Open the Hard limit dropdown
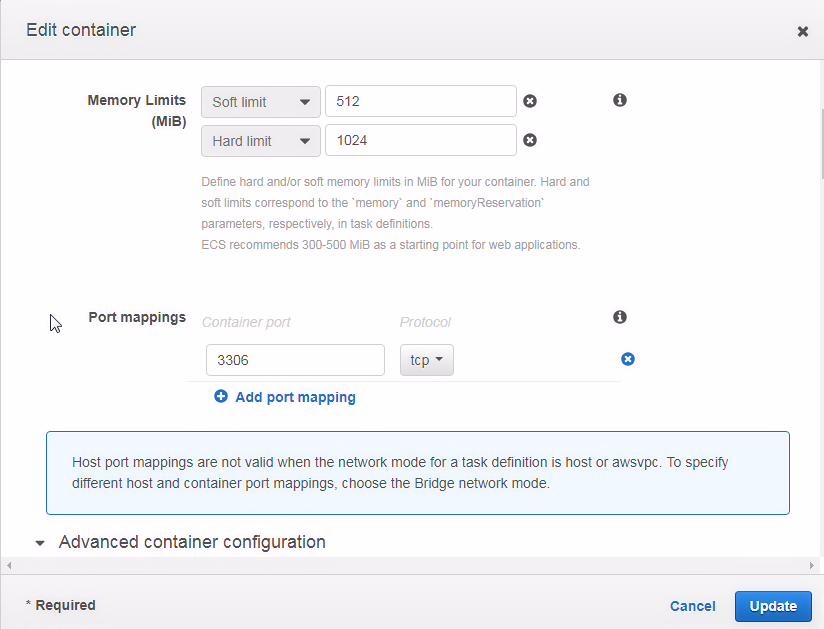Image resolution: width=824 pixels, height=629 pixels. pos(261,141)
